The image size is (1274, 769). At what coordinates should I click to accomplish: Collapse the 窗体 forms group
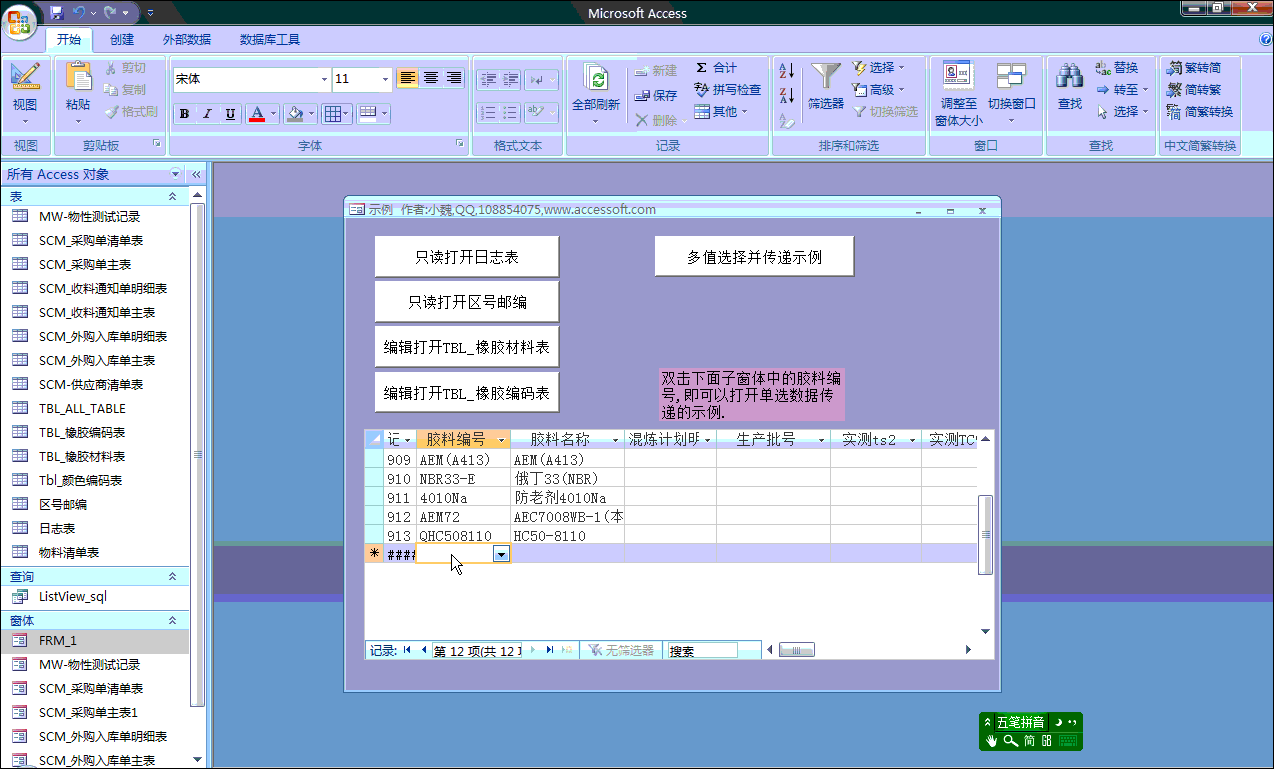[x=172, y=621]
